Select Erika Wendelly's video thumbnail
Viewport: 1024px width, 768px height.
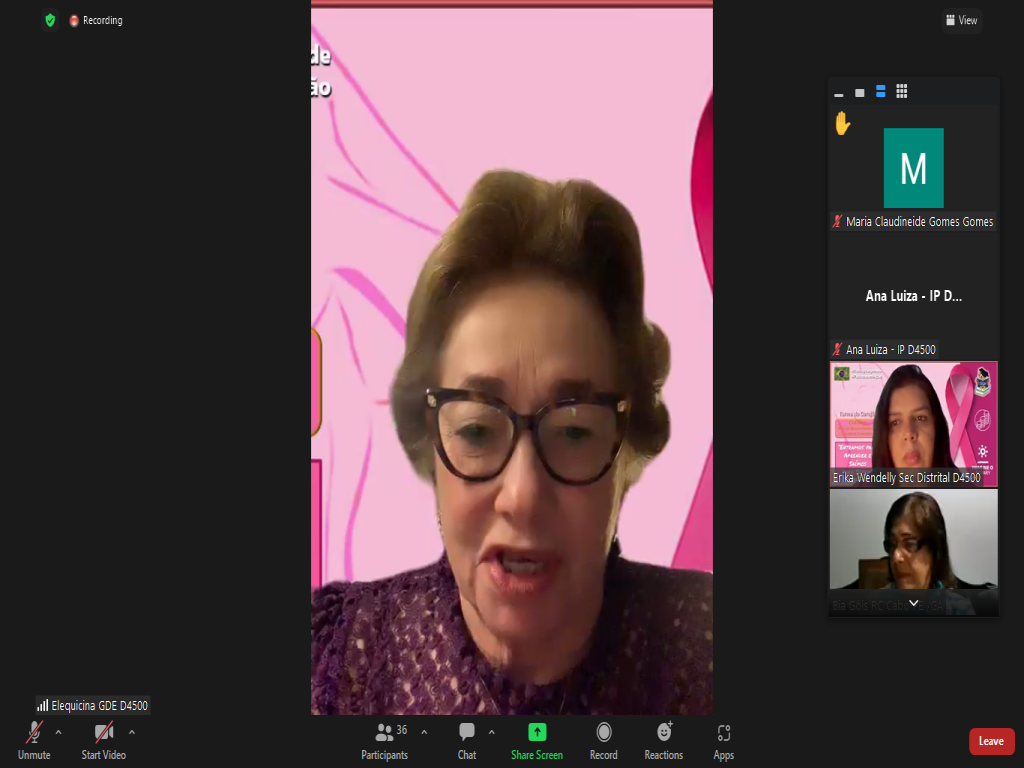click(913, 424)
